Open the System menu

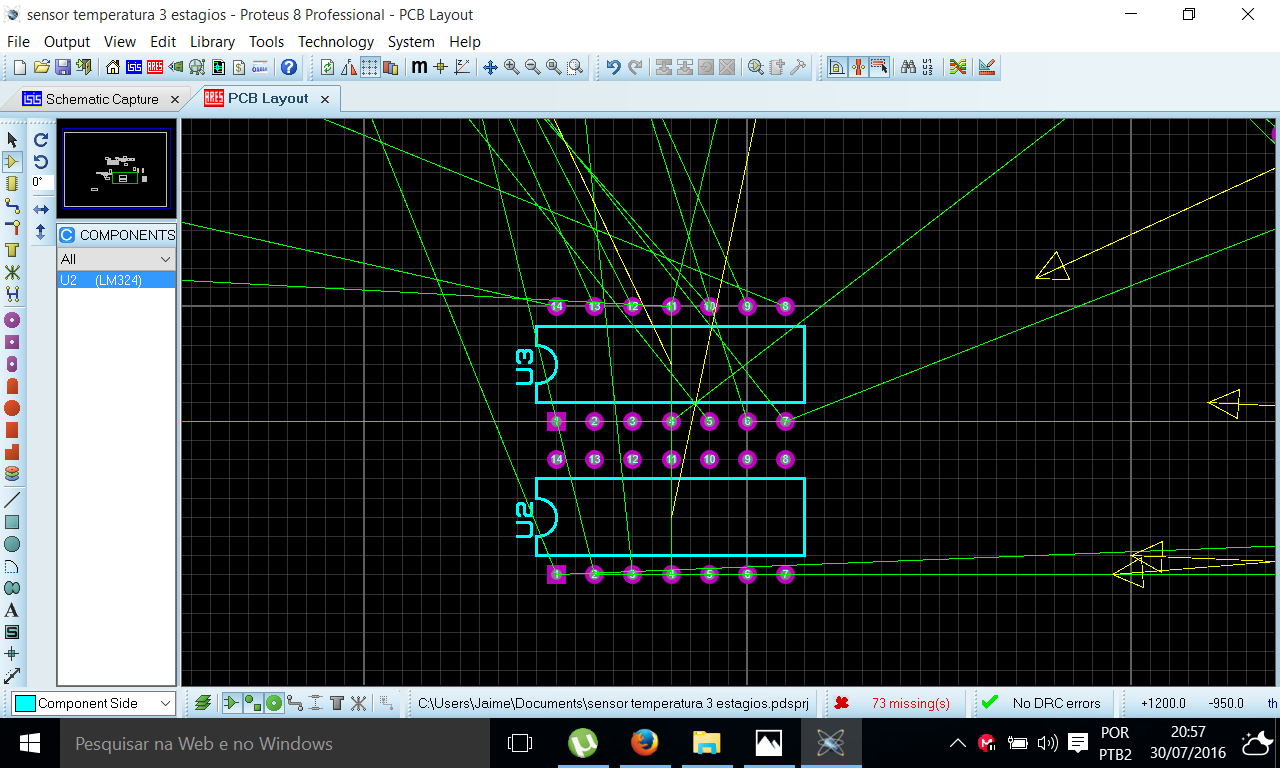411,42
